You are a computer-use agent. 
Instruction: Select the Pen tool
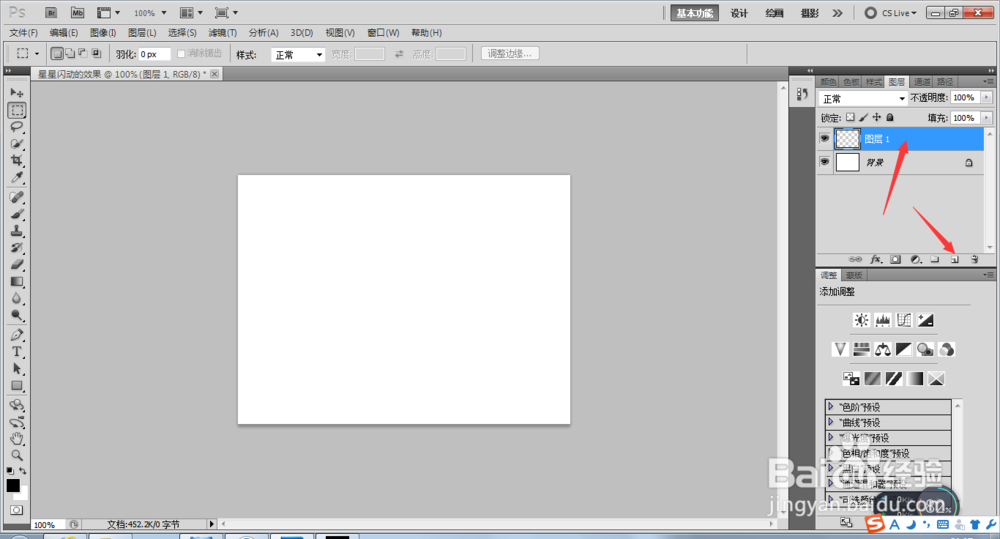[x=17, y=335]
